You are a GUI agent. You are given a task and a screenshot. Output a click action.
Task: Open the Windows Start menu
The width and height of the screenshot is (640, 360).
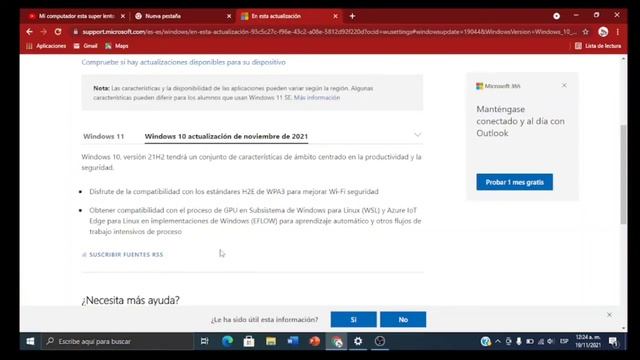pos(30,341)
